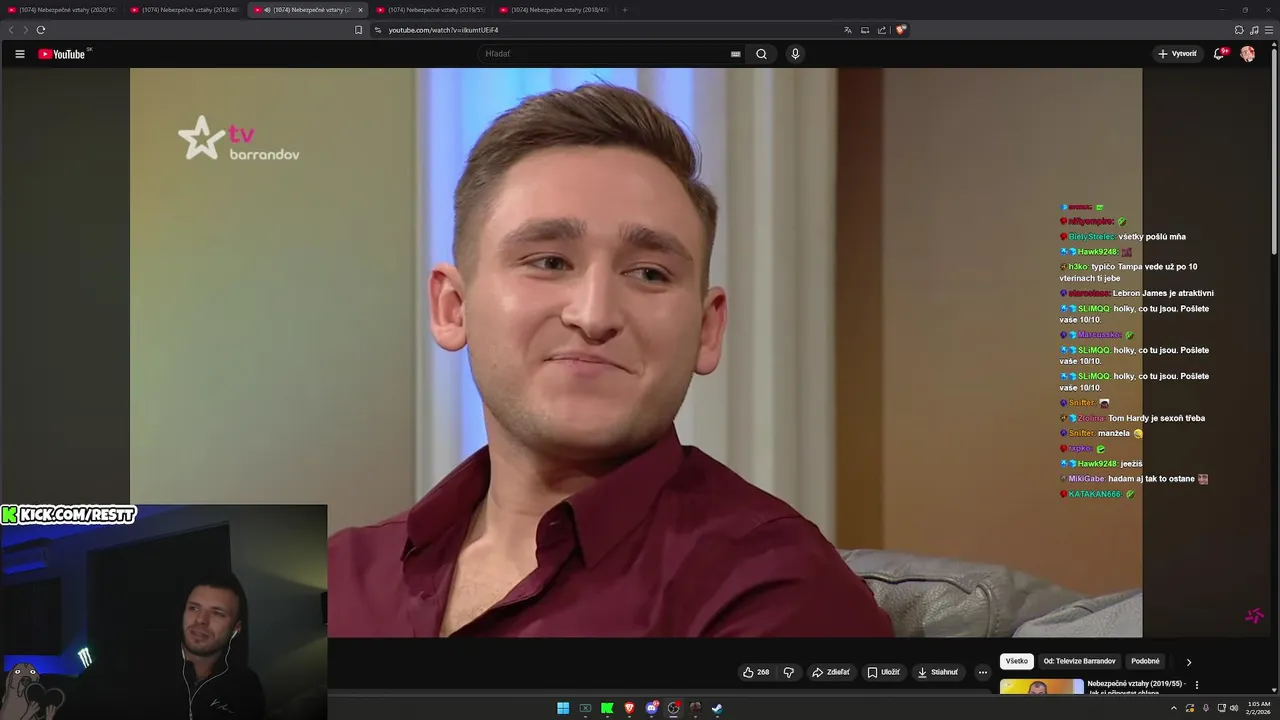Click the Uložiť save button

[883, 672]
